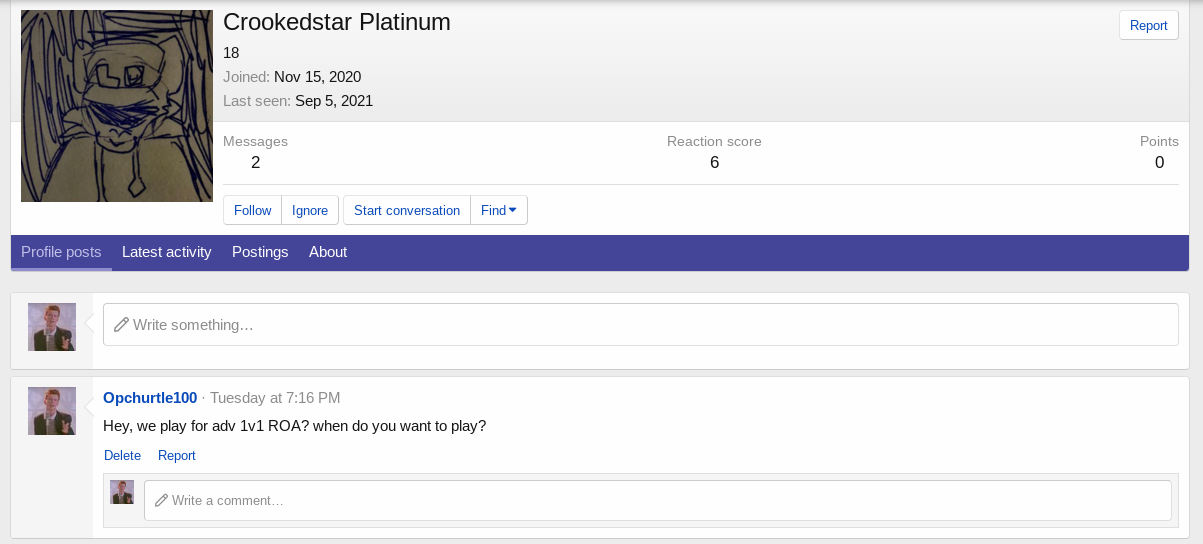Open the Postings tab
Viewport: 1203px width, 544px height.
(x=260, y=252)
